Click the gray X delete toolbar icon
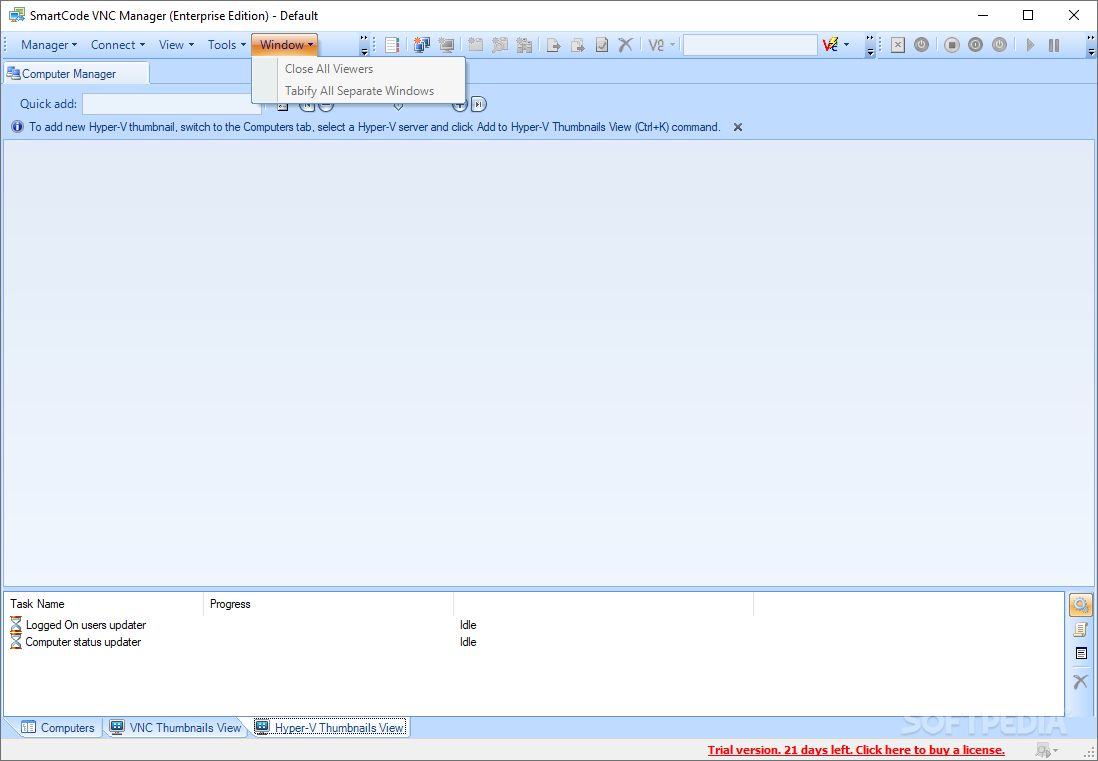The width and height of the screenshot is (1098, 761). point(625,45)
